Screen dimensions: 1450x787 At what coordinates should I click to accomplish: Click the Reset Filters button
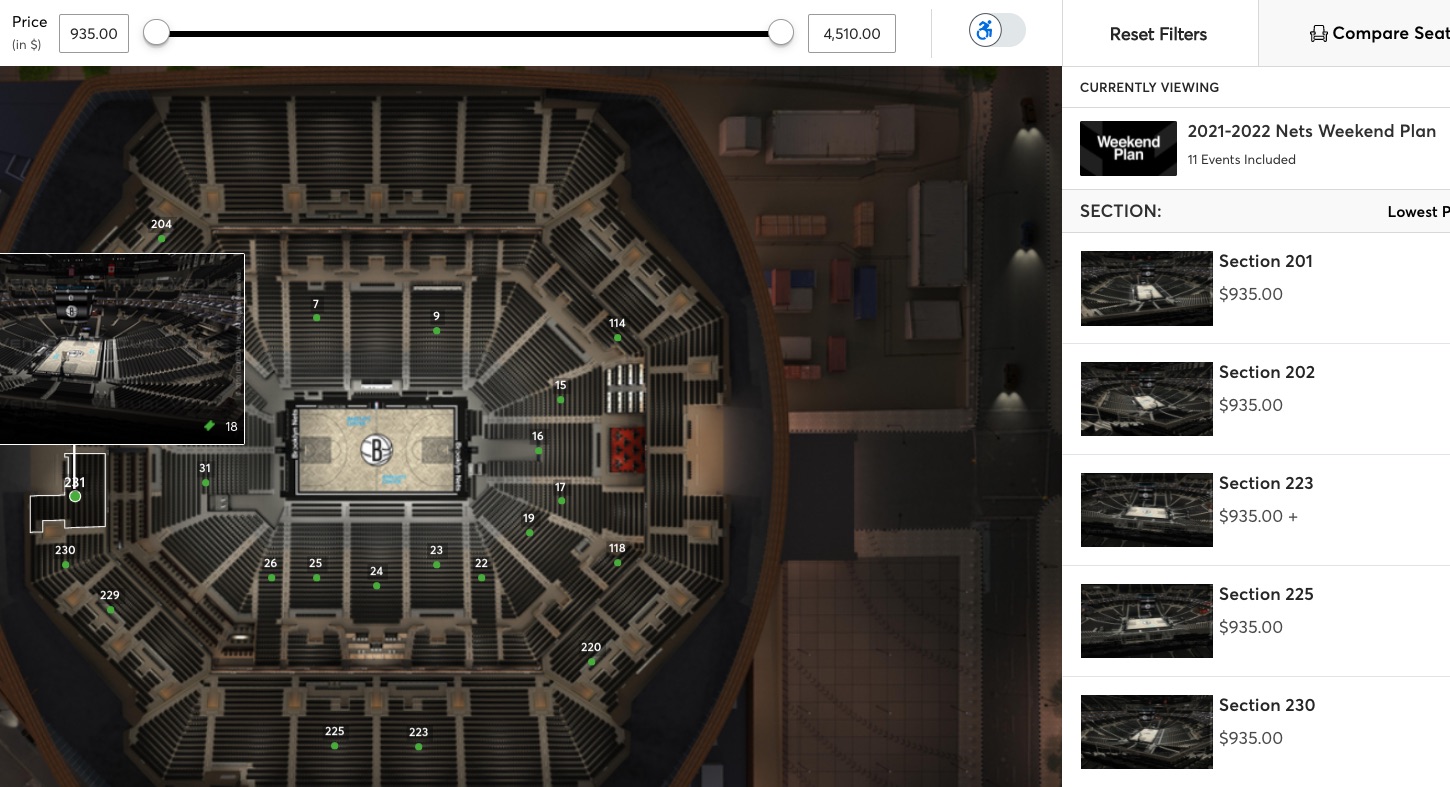1158,33
